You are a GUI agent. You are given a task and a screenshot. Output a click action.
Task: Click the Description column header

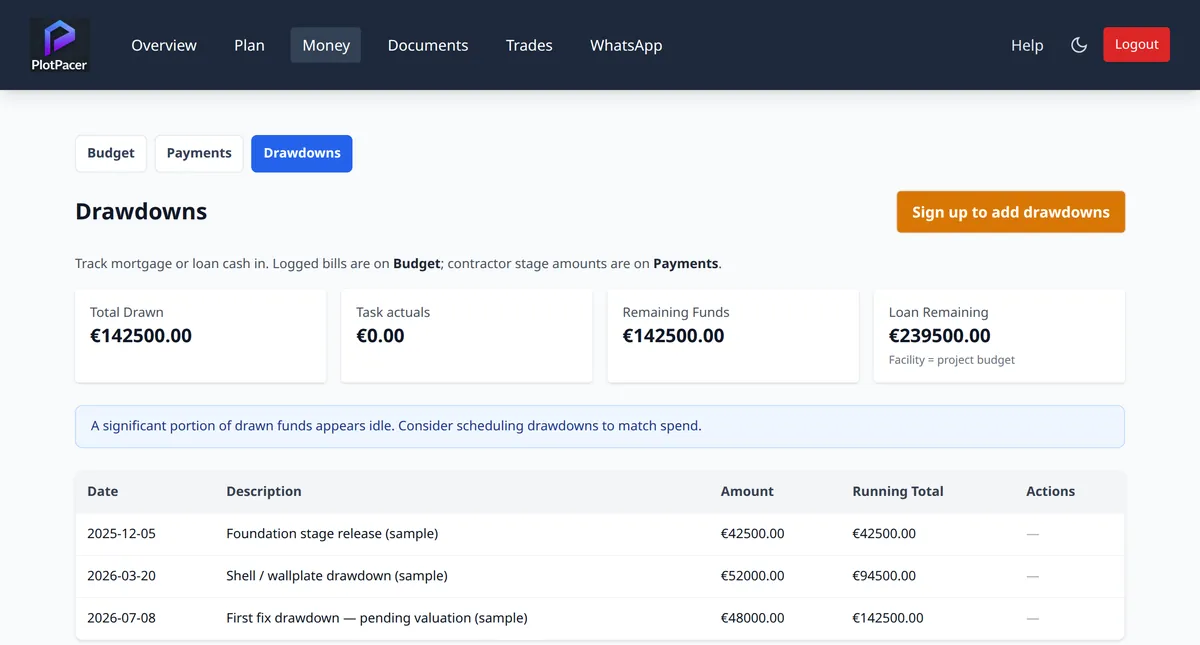(x=264, y=491)
